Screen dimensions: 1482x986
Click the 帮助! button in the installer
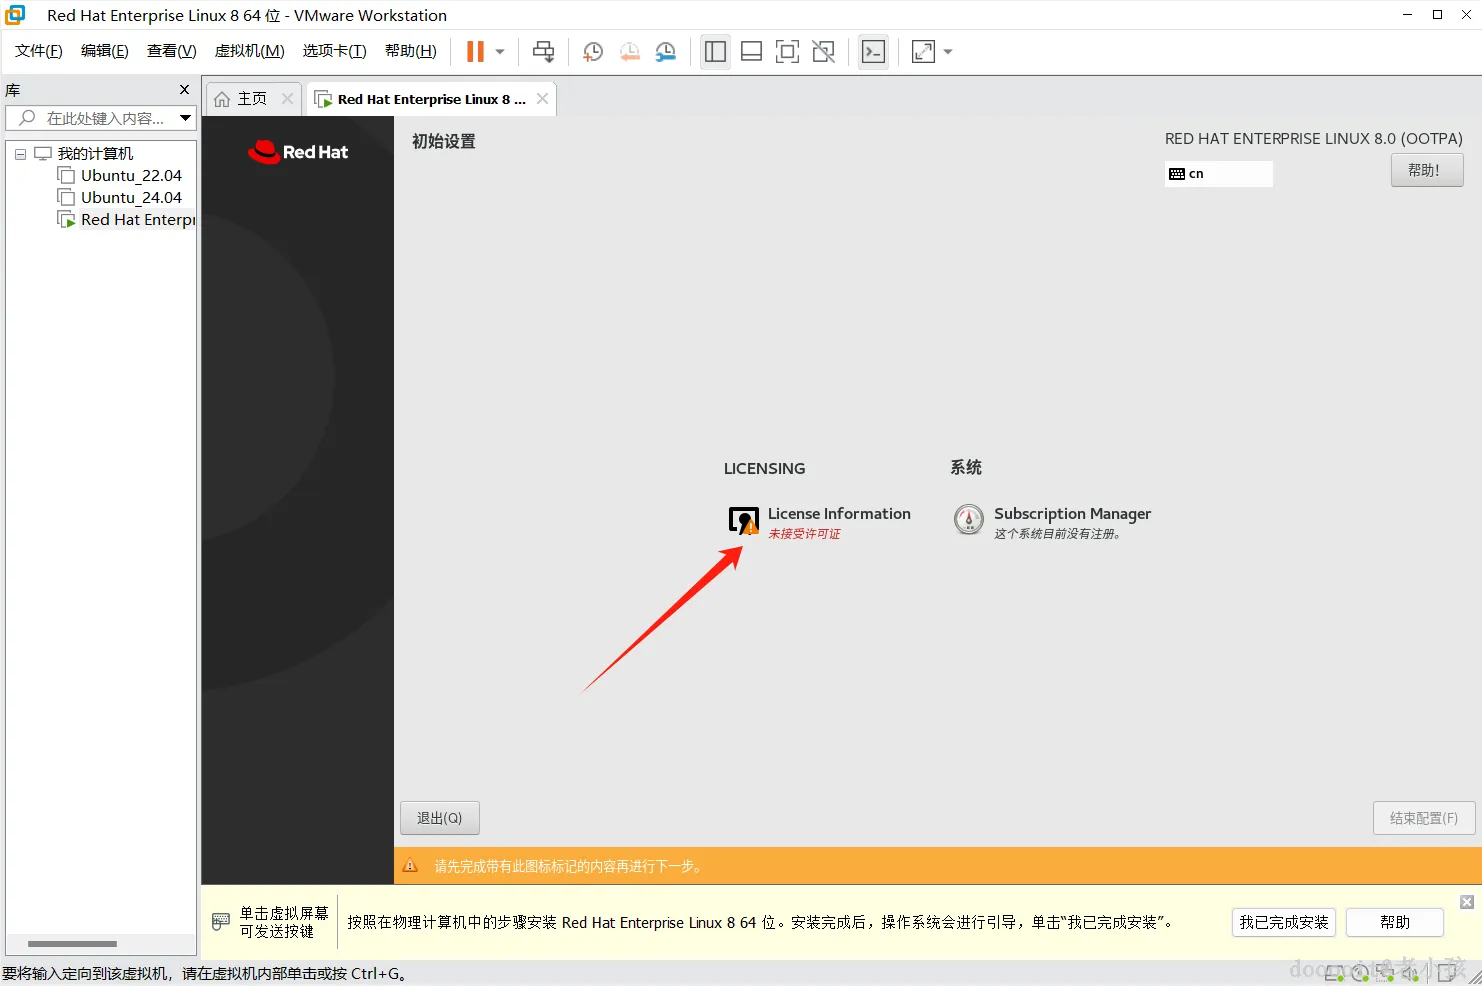[x=1426, y=170]
